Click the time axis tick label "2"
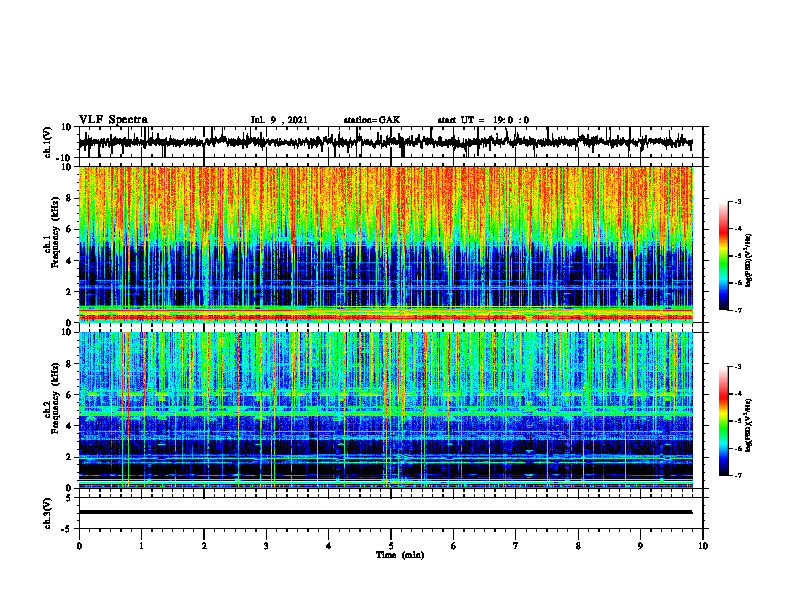 [x=204, y=546]
